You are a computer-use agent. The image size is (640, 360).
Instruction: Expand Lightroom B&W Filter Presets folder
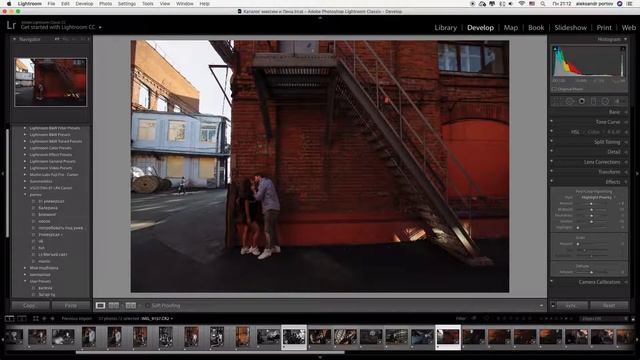[x=25, y=128]
